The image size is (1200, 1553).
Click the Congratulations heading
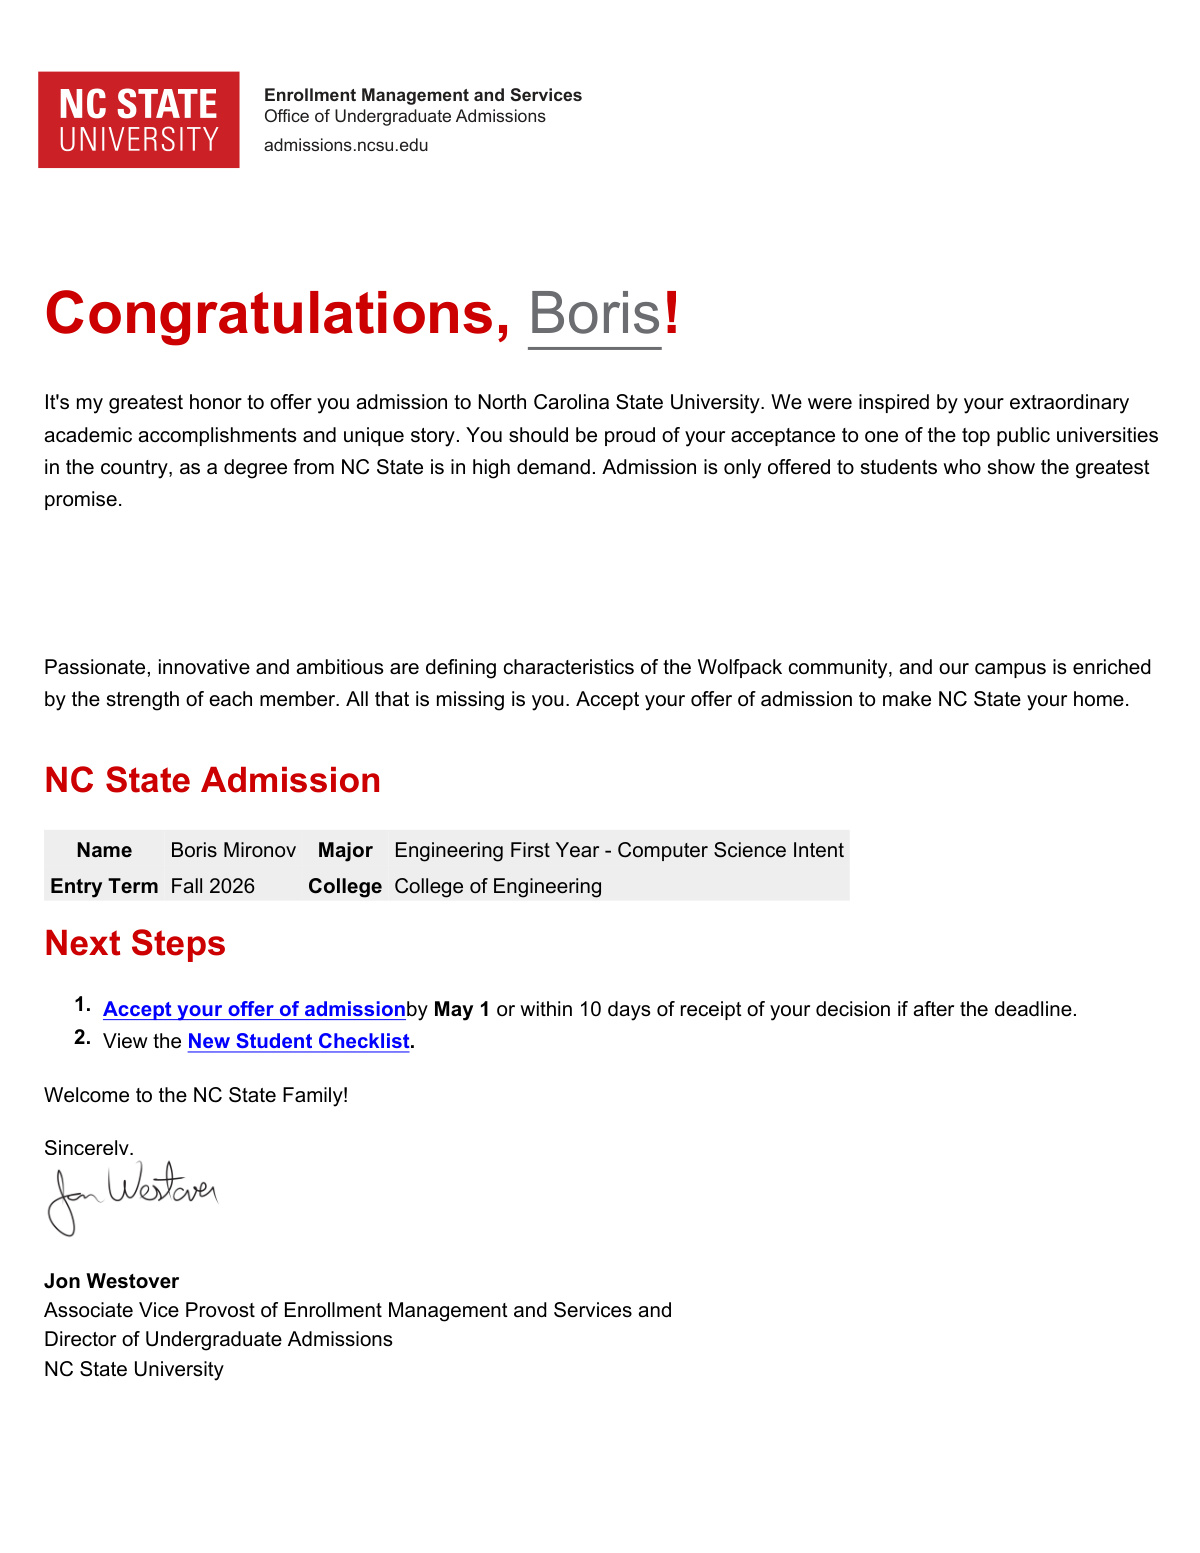278,313
